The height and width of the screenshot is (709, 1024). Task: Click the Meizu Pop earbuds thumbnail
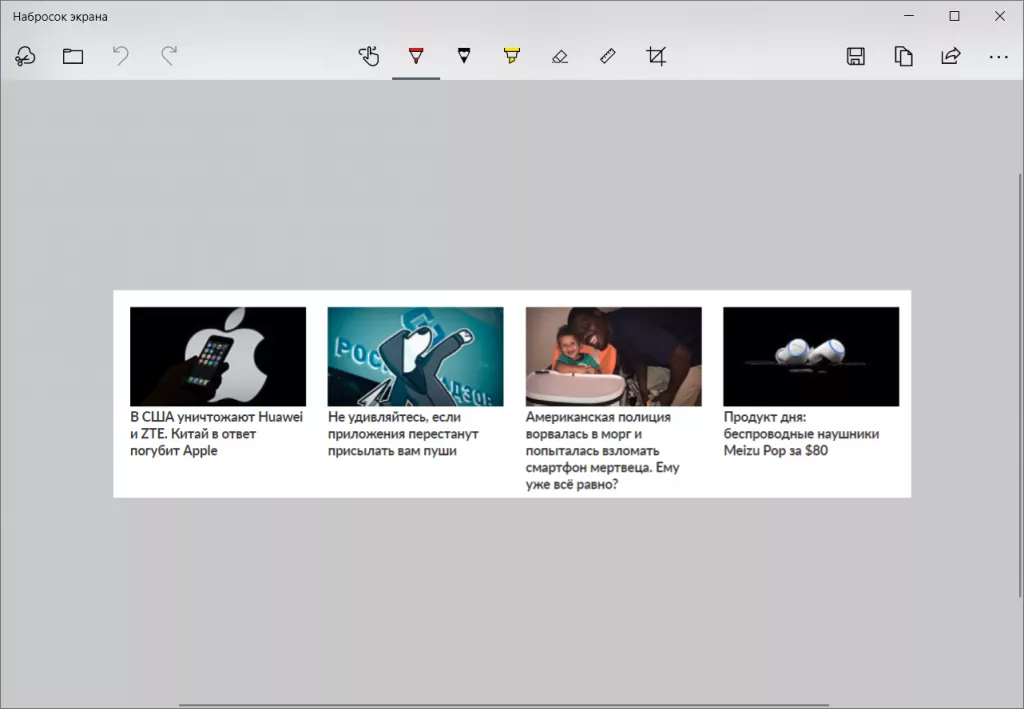coord(810,356)
